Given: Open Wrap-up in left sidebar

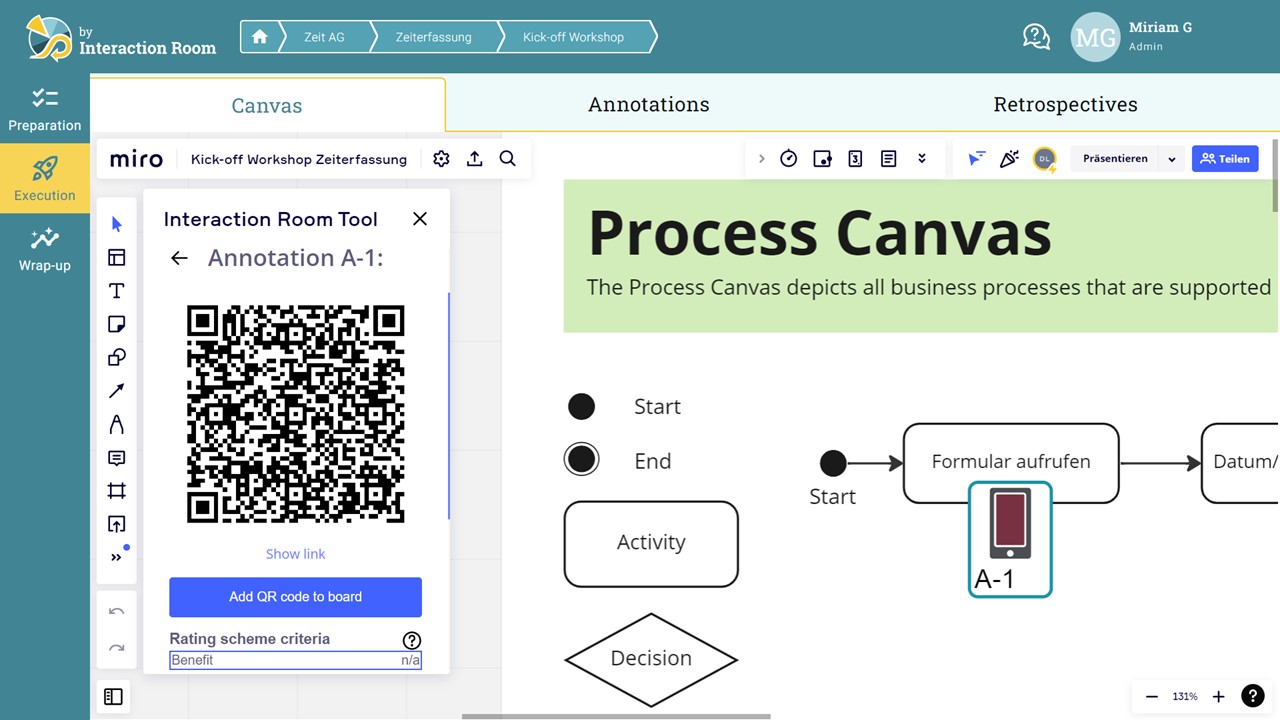Looking at the screenshot, I should (x=45, y=249).
